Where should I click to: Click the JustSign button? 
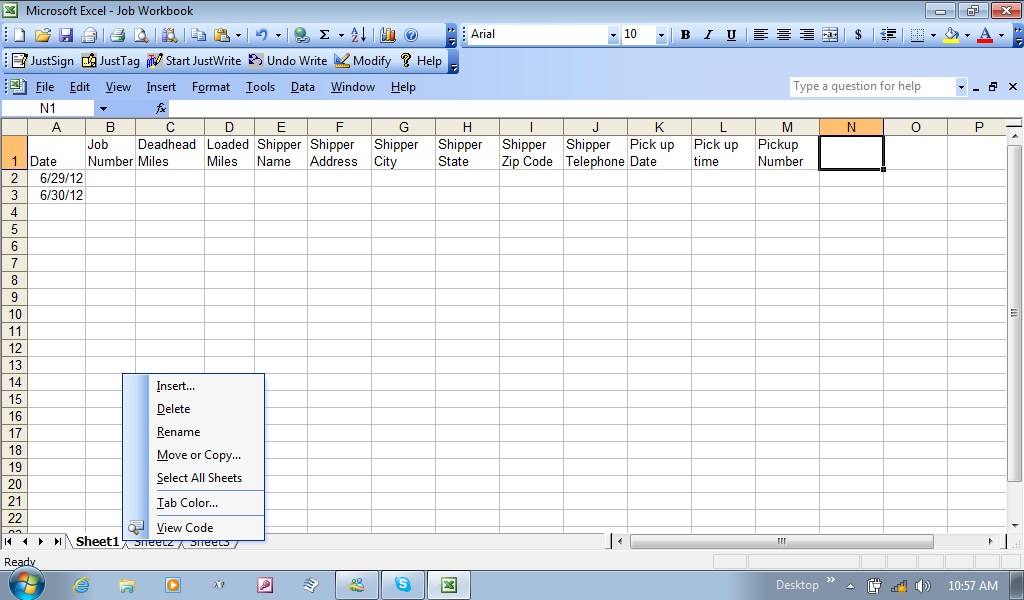point(43,61)
